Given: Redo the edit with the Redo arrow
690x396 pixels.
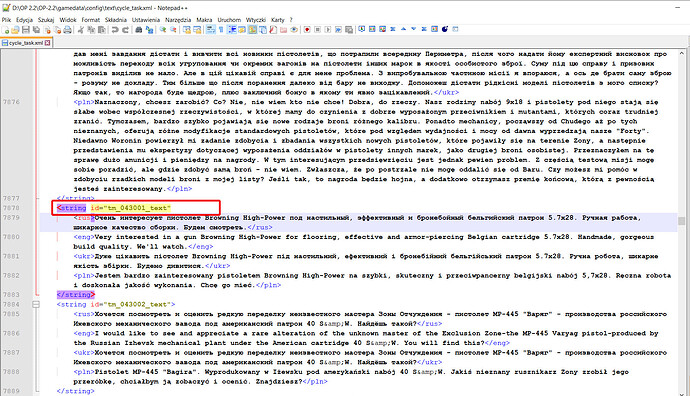Looking at the screenshot, I should click(x=125, y=29).
